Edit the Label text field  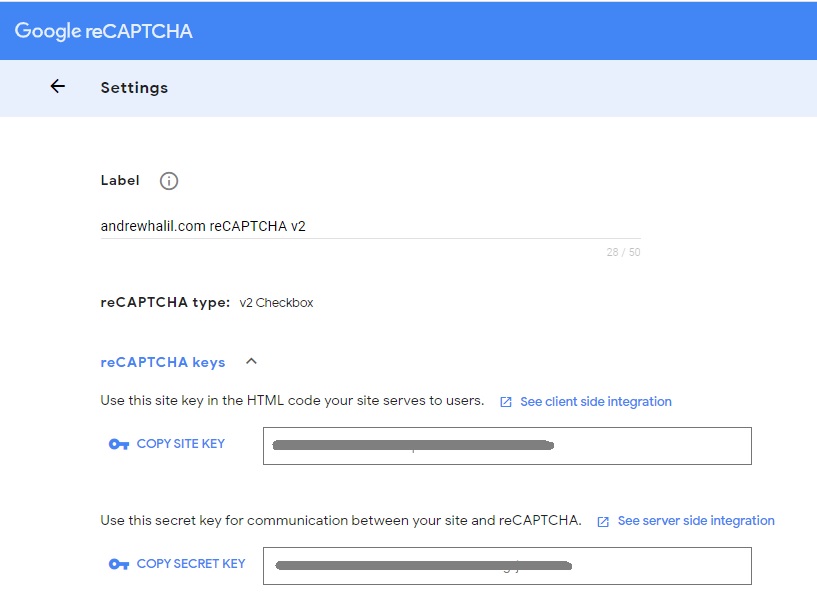click(x=370, y=226)
